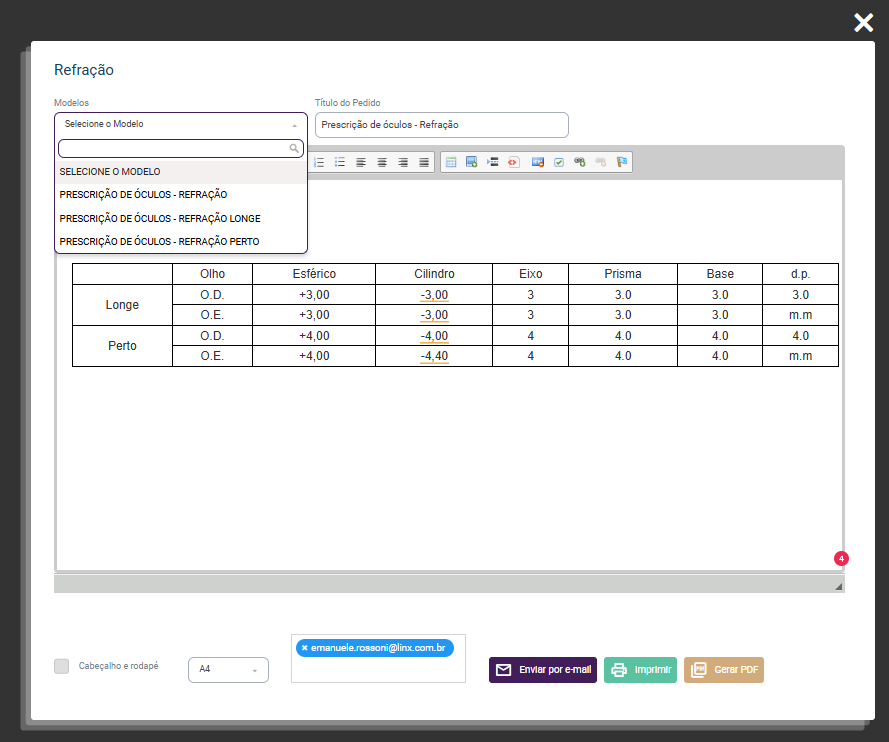Click the anchor flag icon
The width and height of the screenshot is (889, 742).
[622, 162]
